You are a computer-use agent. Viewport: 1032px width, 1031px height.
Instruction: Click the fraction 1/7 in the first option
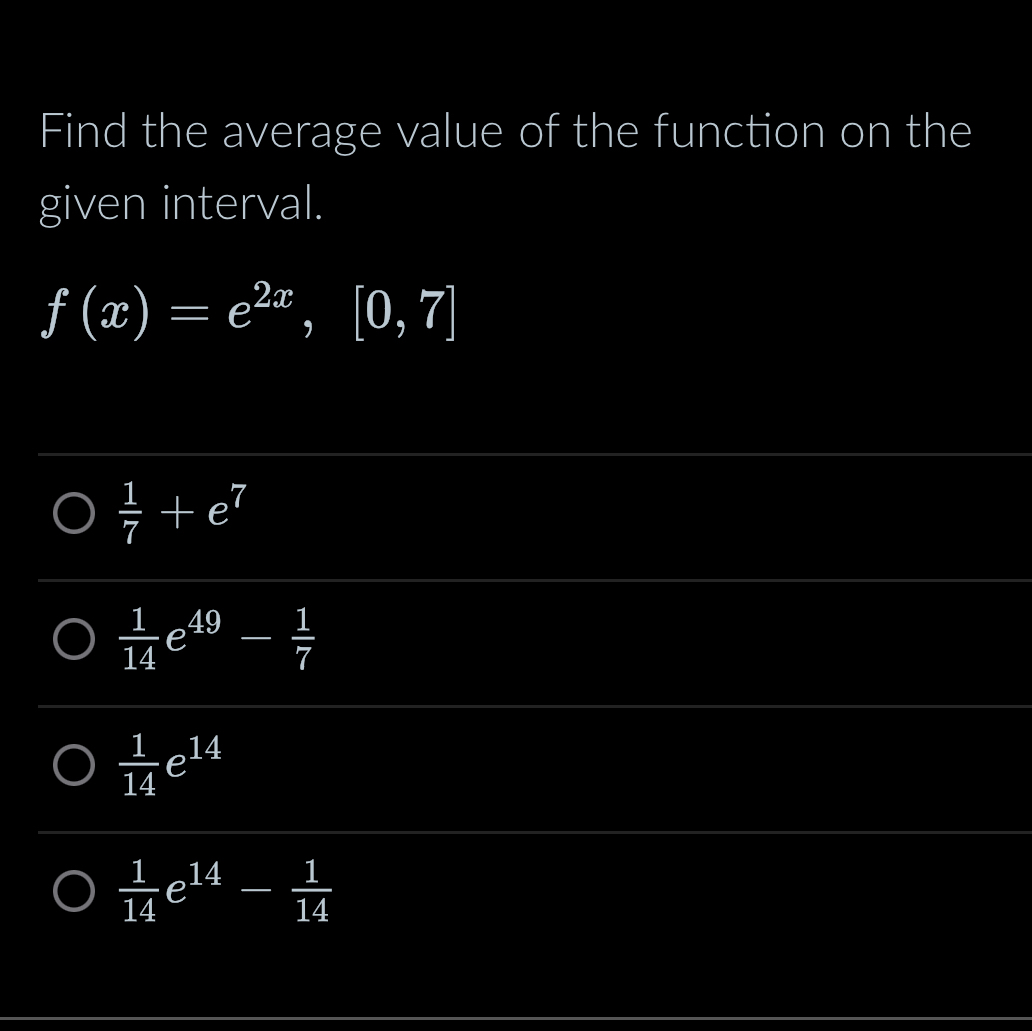(130, 510)
